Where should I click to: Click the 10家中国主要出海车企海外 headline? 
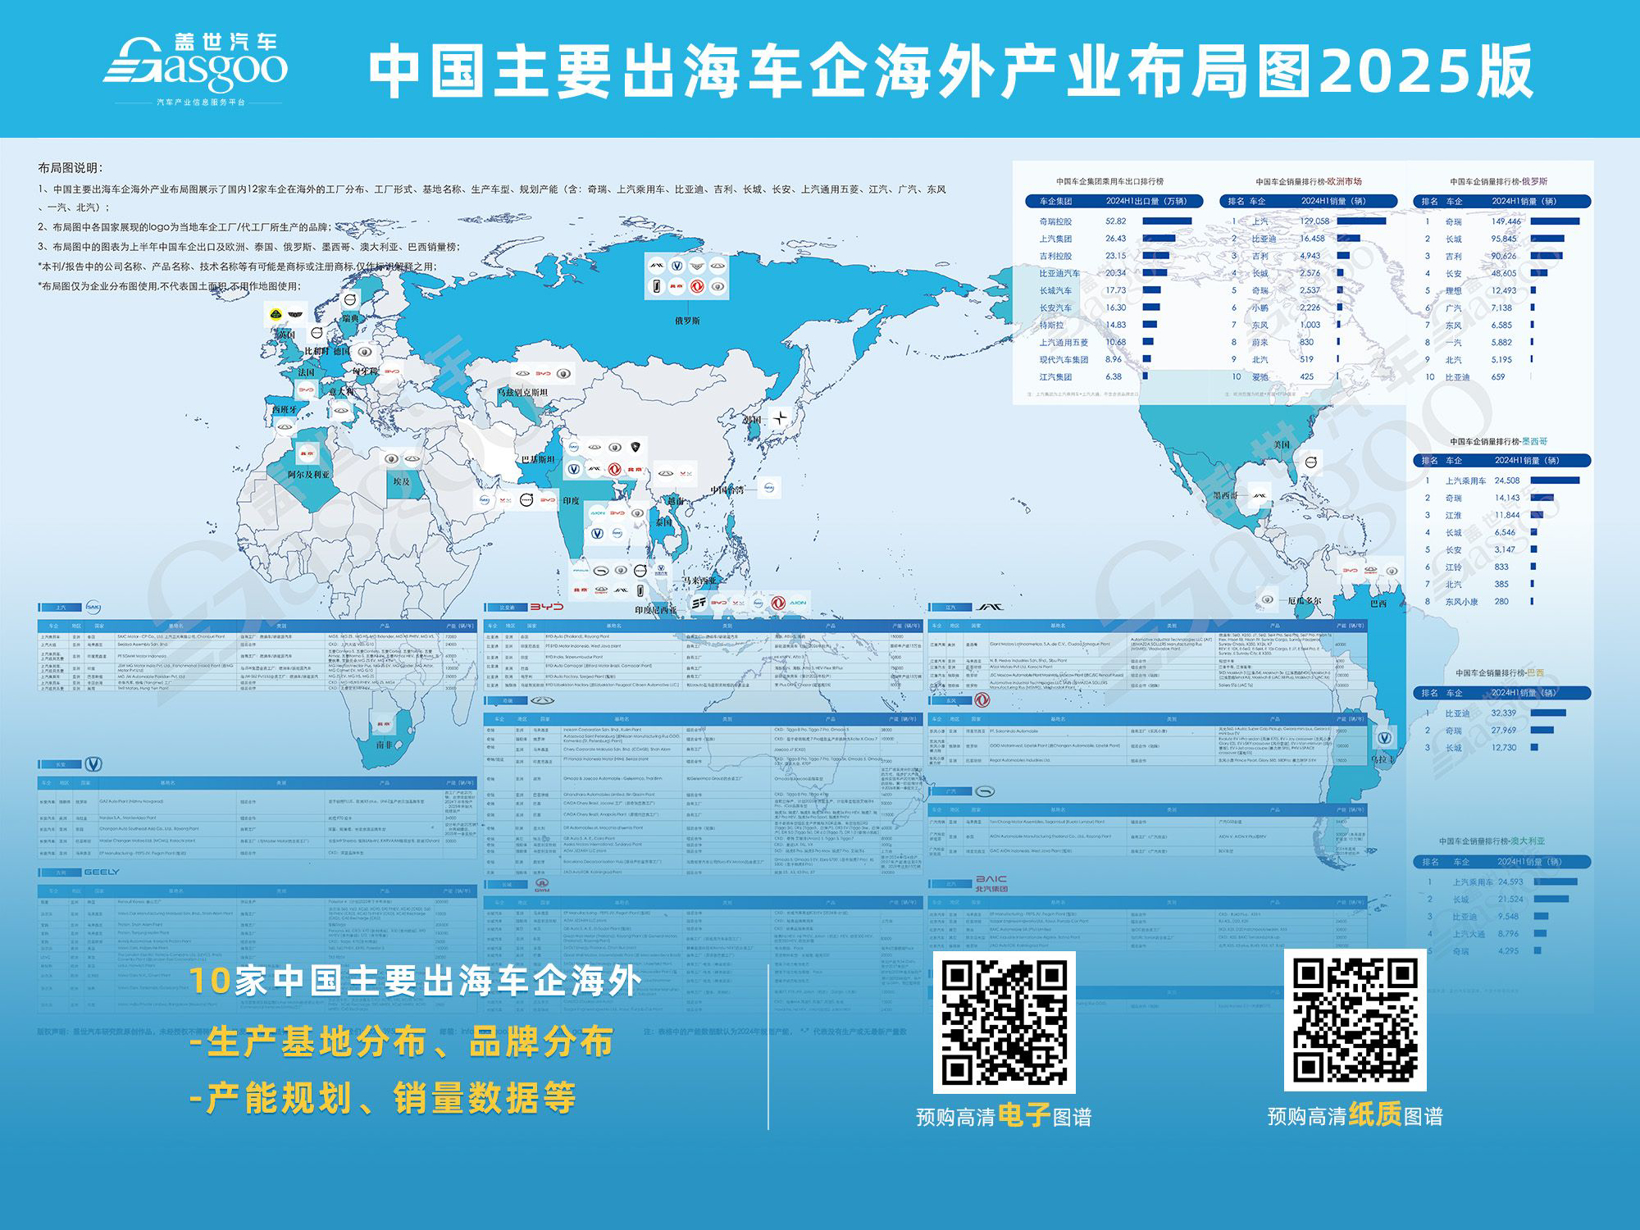(414, 980)
